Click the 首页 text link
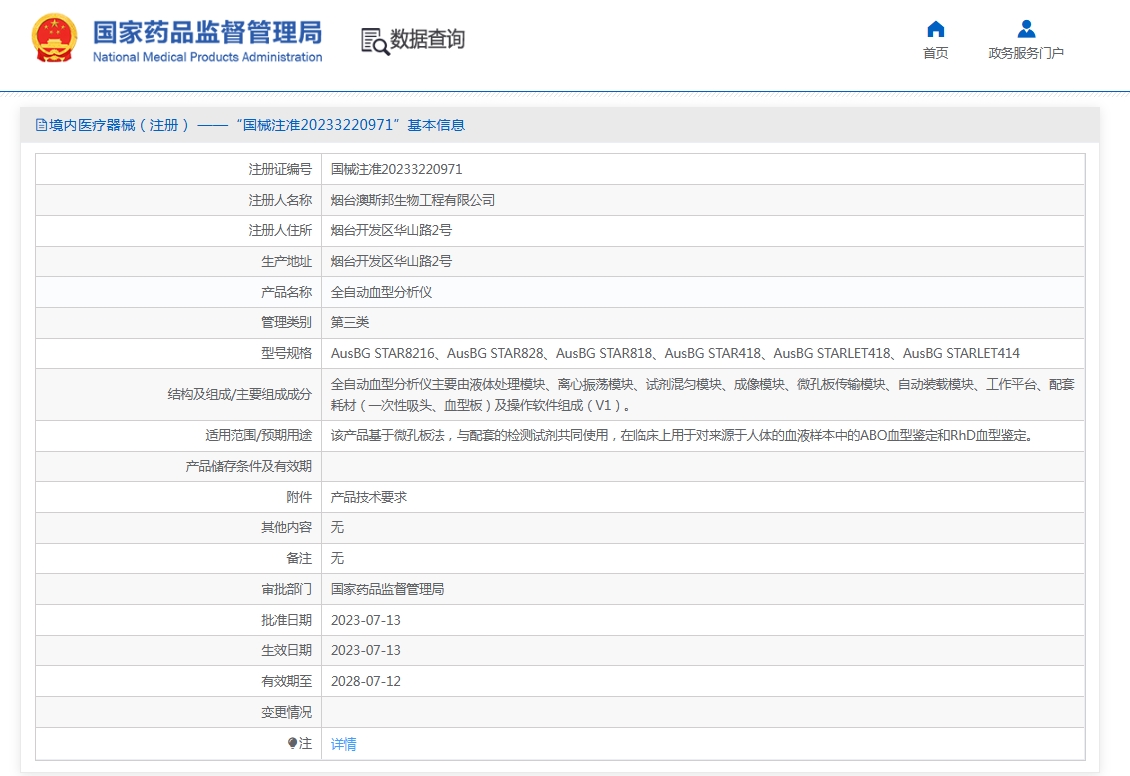The width and height of the screenshot is (1130, 776). 935,53
